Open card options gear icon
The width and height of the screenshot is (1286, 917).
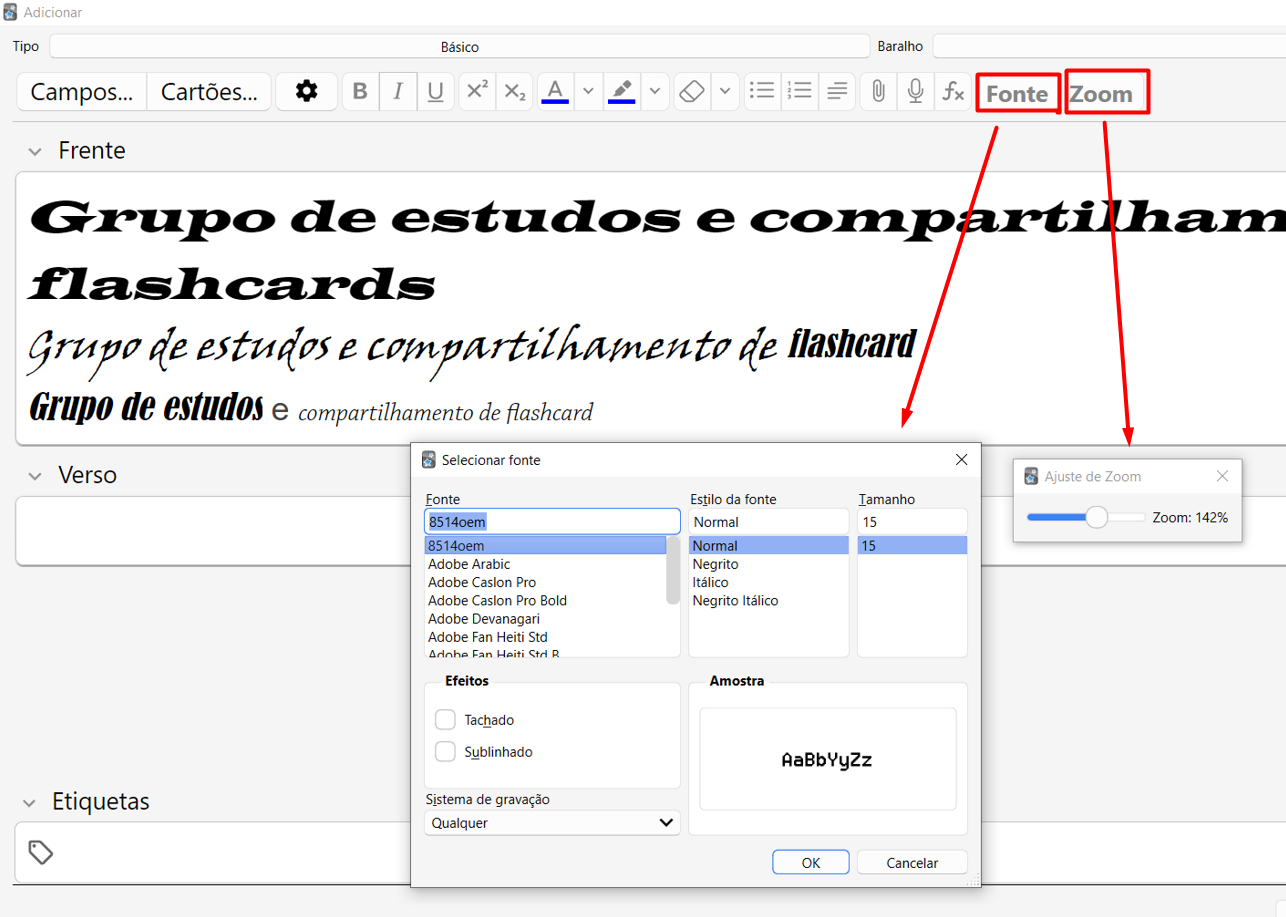click(x=306, y=92)
